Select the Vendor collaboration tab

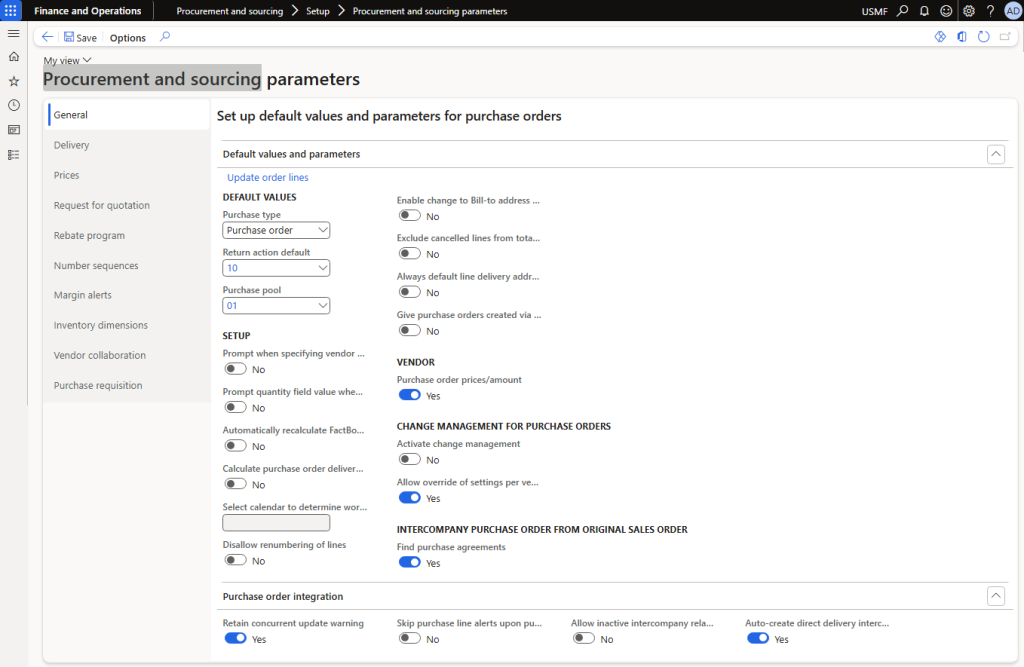tap(100, 355)
